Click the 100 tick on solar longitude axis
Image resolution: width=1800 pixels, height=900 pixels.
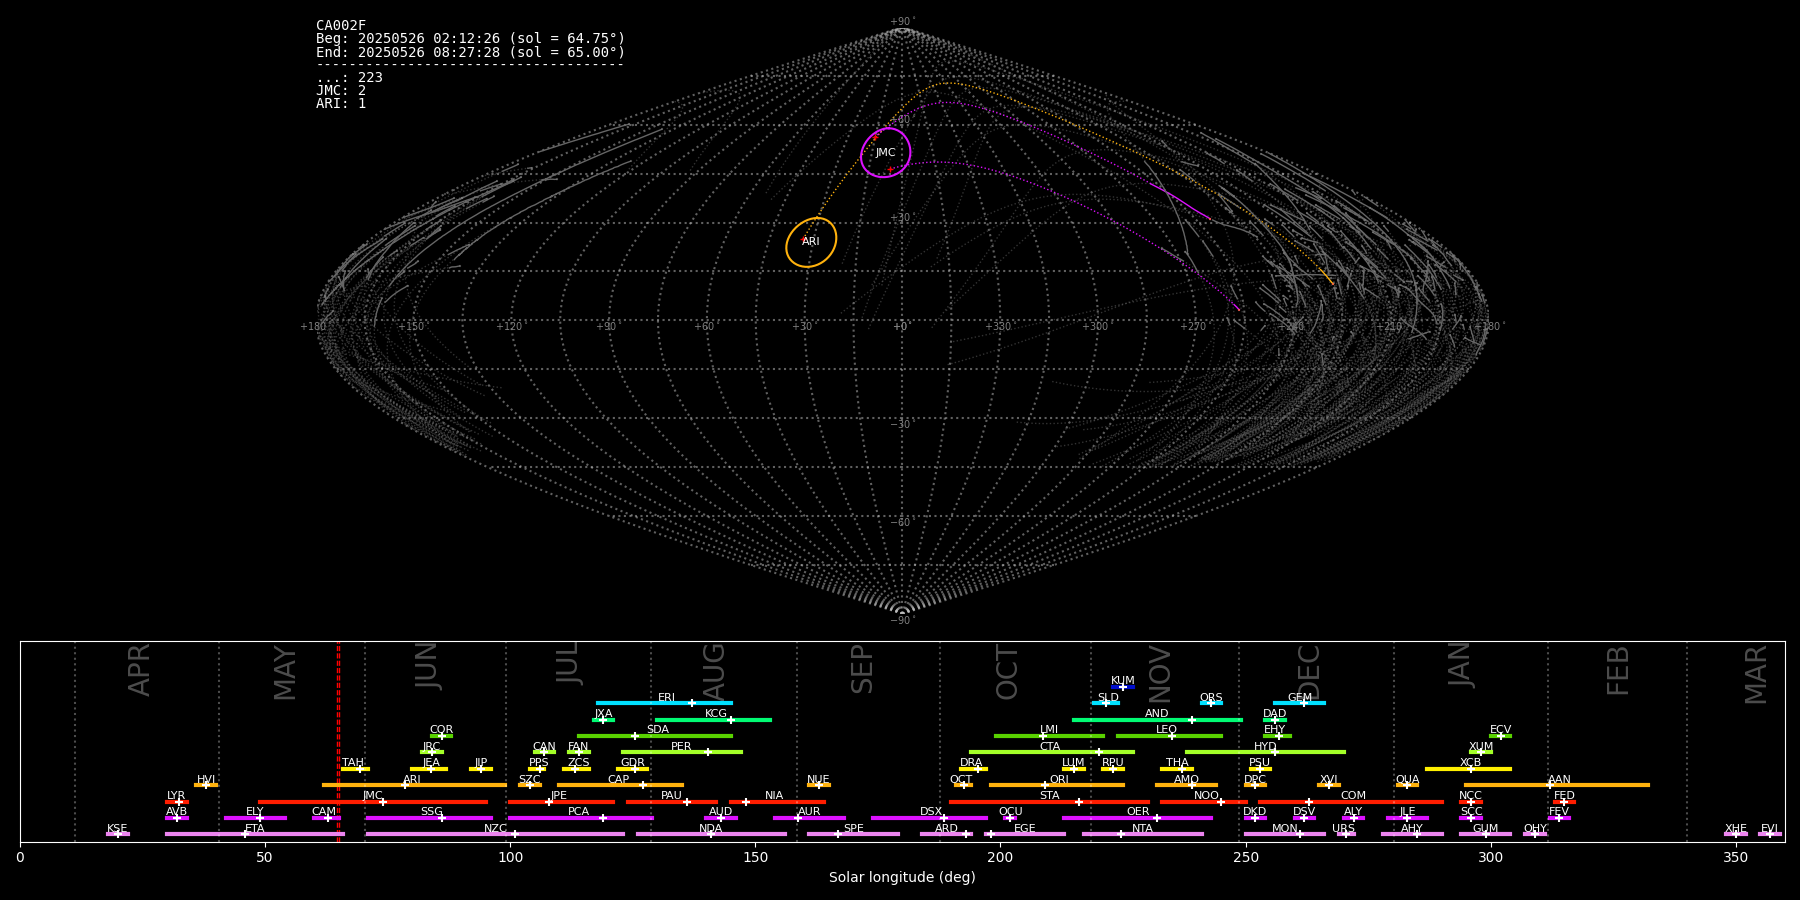pos(510,857)
